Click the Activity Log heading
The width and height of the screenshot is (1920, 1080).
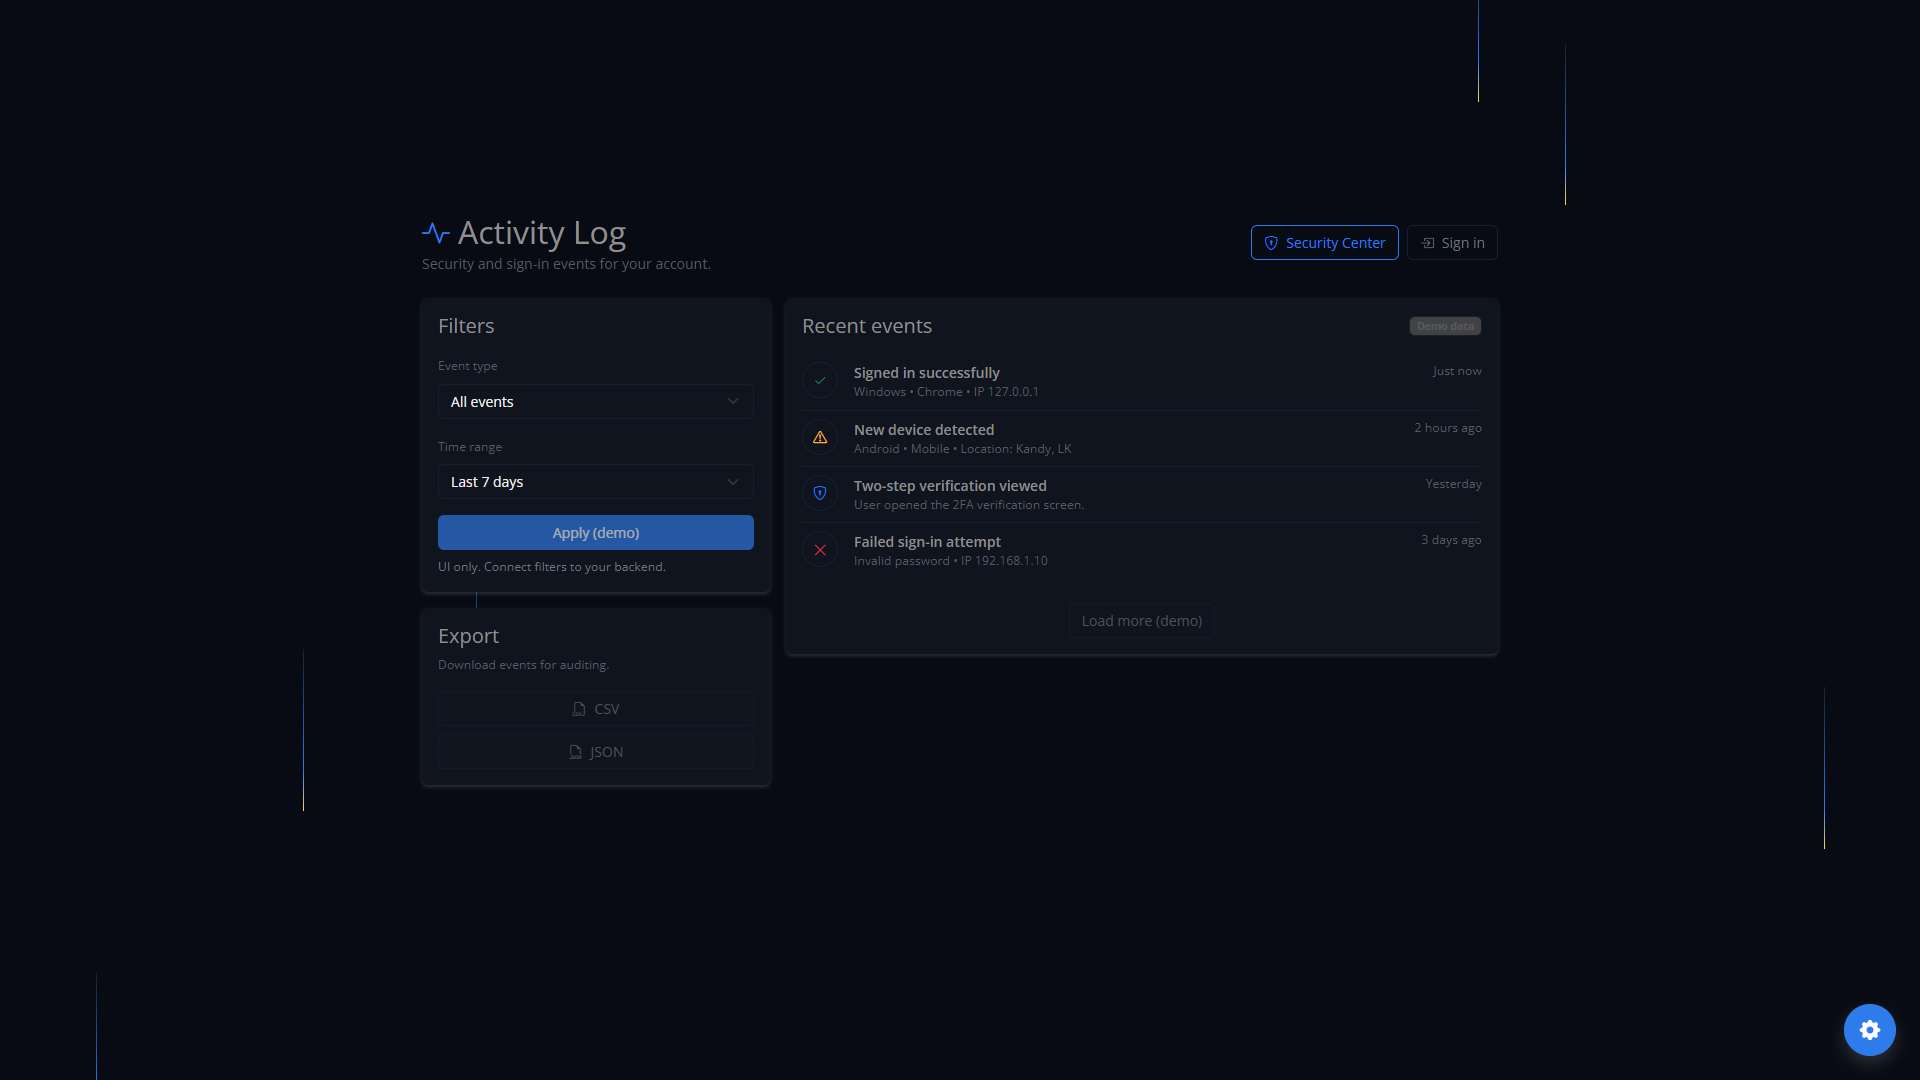point(541,233)
